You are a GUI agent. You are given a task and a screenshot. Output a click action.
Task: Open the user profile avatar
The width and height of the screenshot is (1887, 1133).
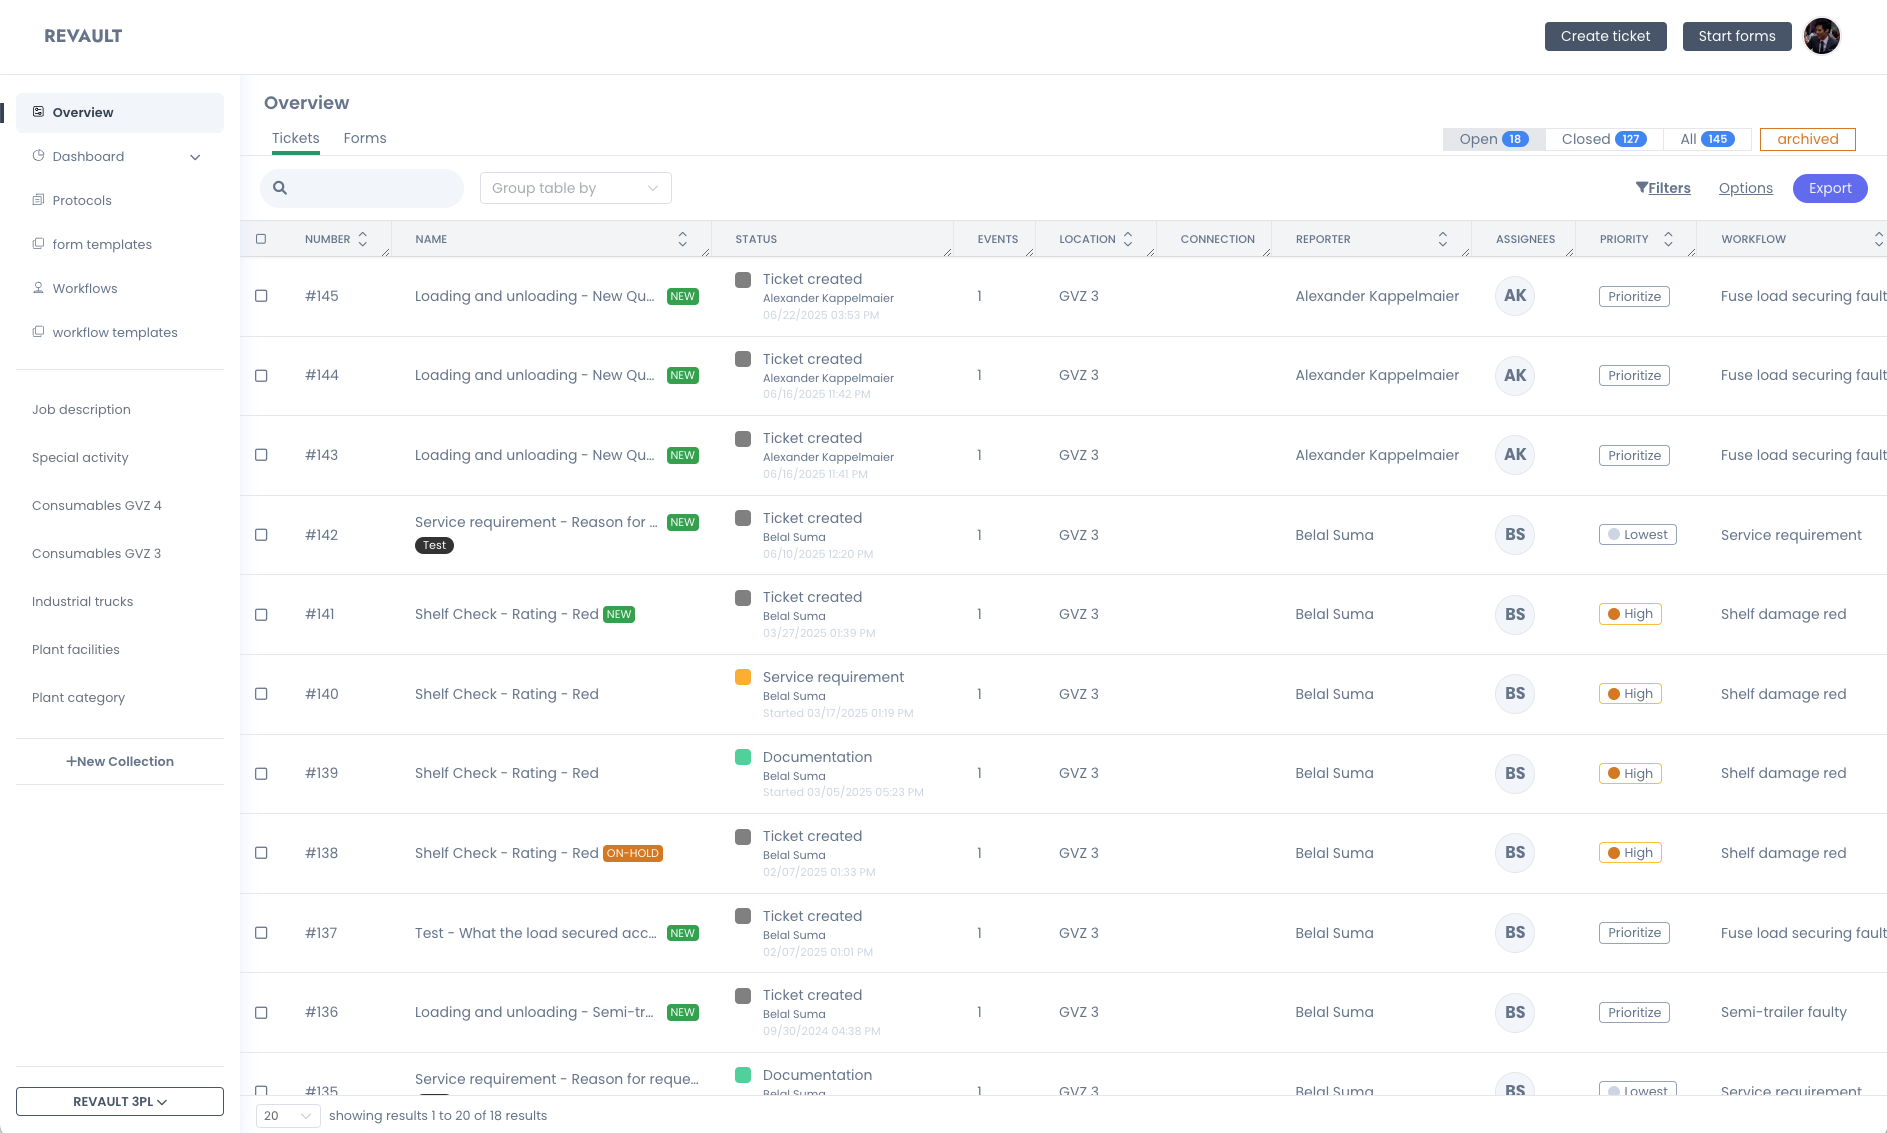[1821, 36]
